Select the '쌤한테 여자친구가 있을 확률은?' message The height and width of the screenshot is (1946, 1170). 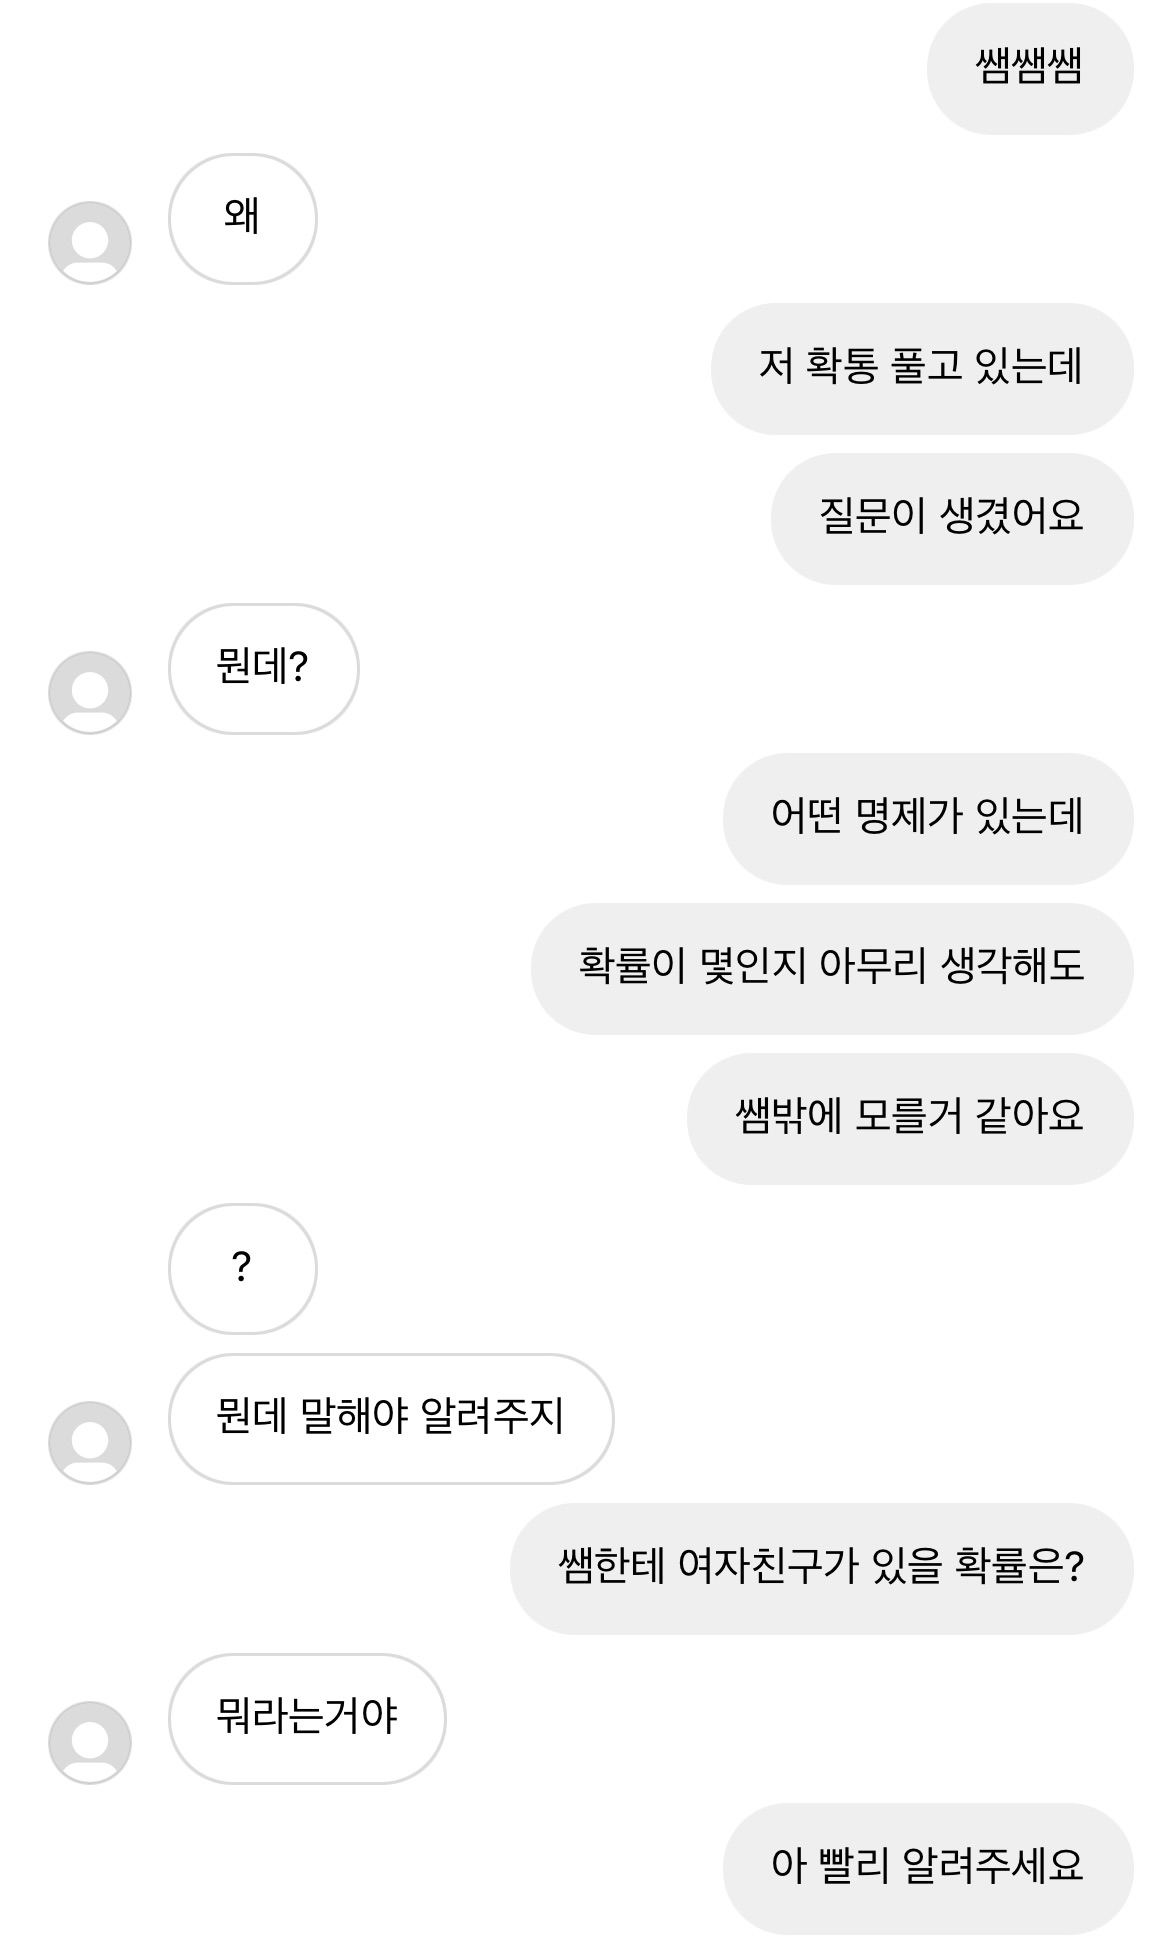point(821,1569)
